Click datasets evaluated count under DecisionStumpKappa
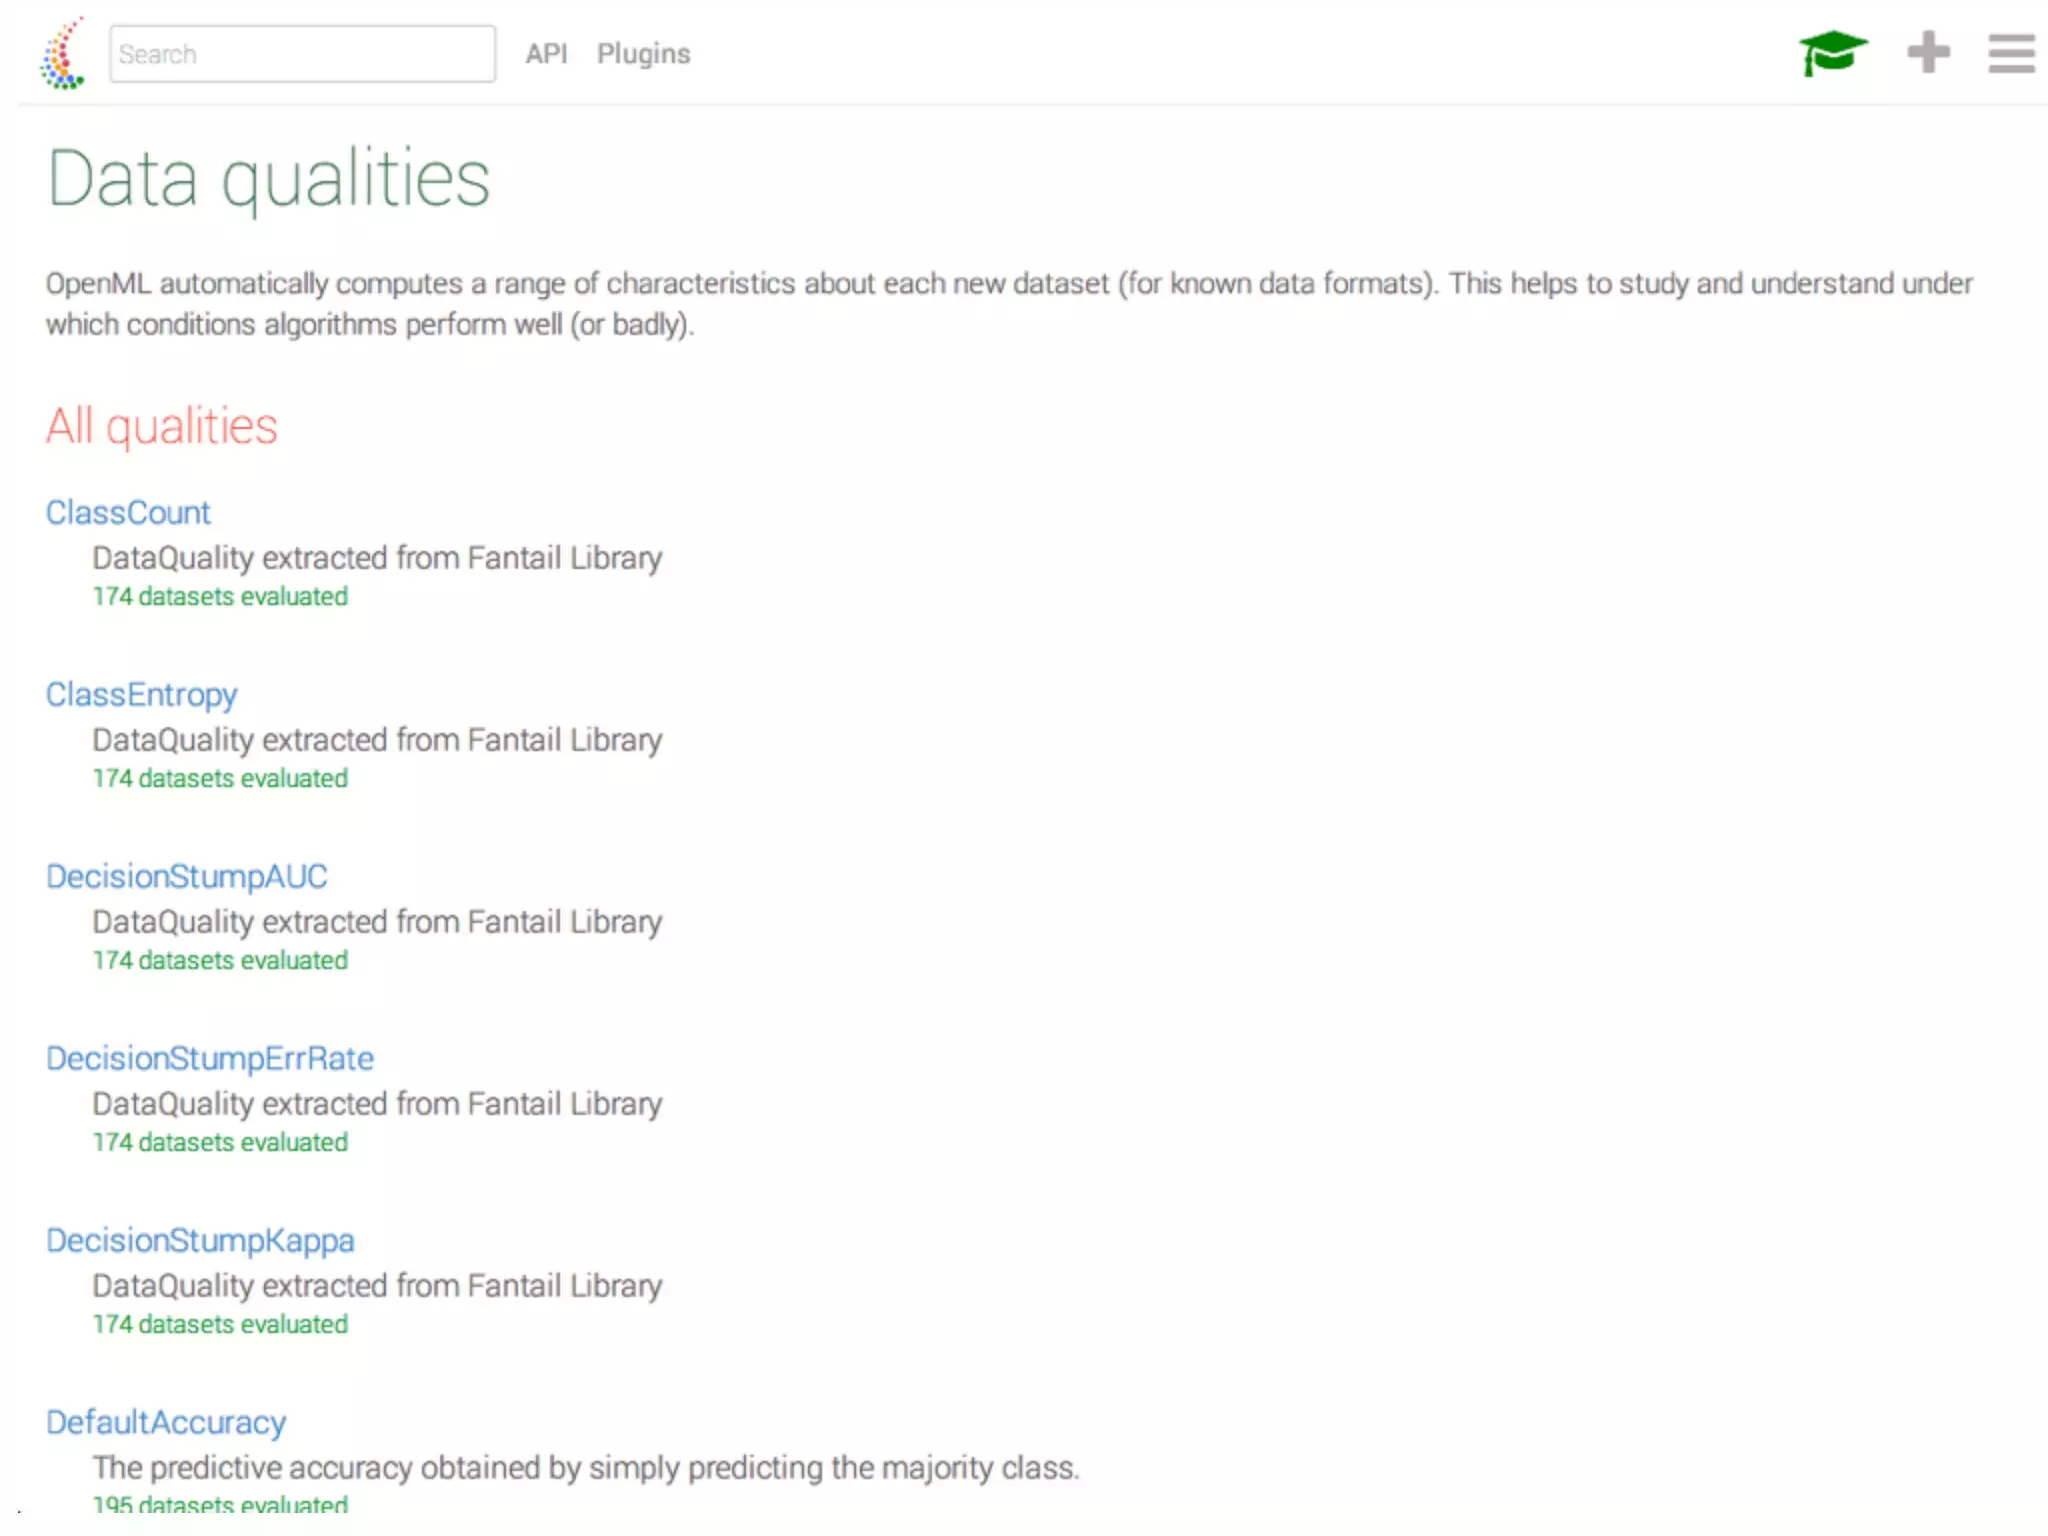This screenshot has height=1536, width=2048. 220,1325
